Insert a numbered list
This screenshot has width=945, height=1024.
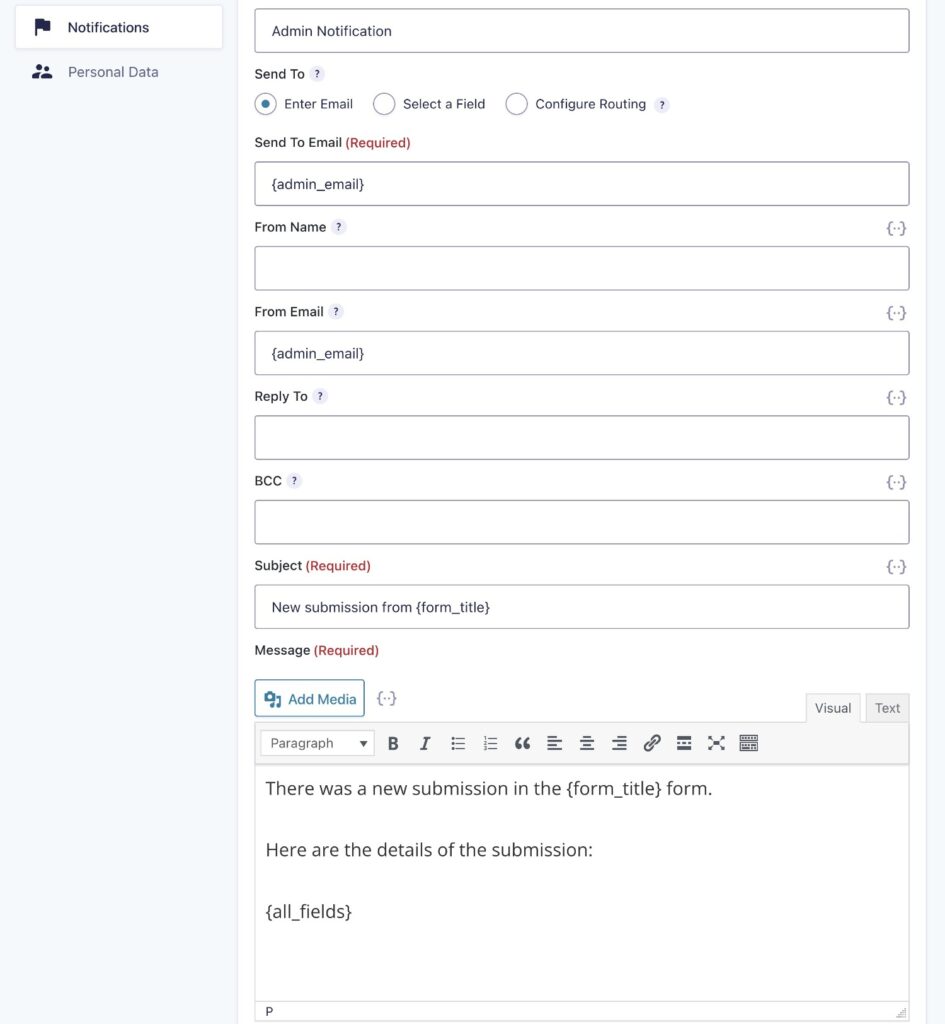(490, 743)
